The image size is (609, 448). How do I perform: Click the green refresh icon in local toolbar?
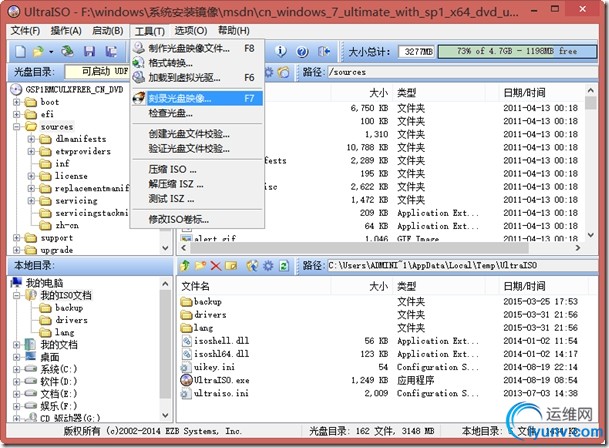click(x=284, y=266)
